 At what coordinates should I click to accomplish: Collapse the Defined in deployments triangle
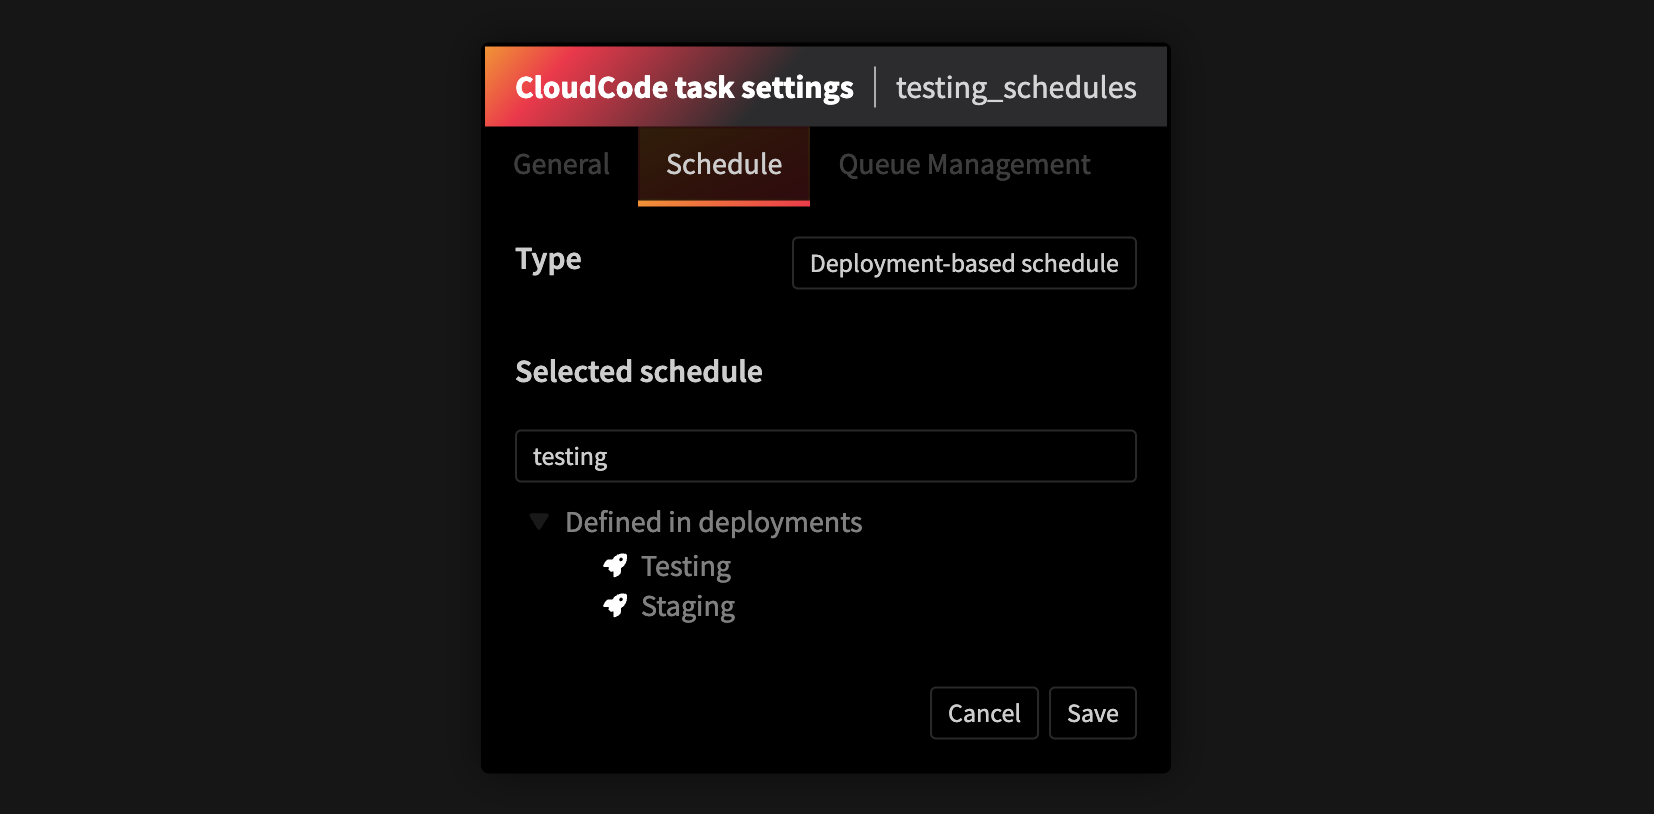coord(539,522)
